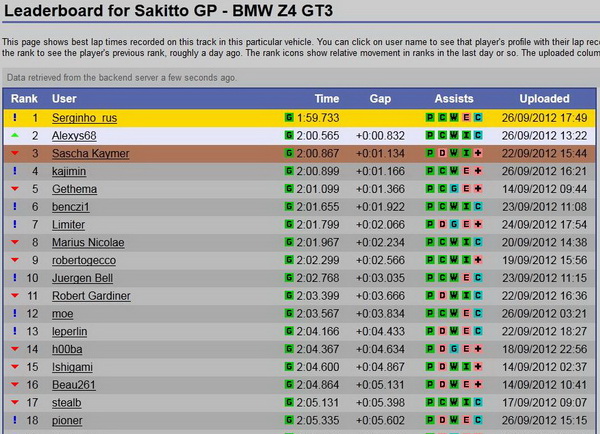Screen dimensions: 600x434
Task: Open pioner player profile
Action: 67,421
